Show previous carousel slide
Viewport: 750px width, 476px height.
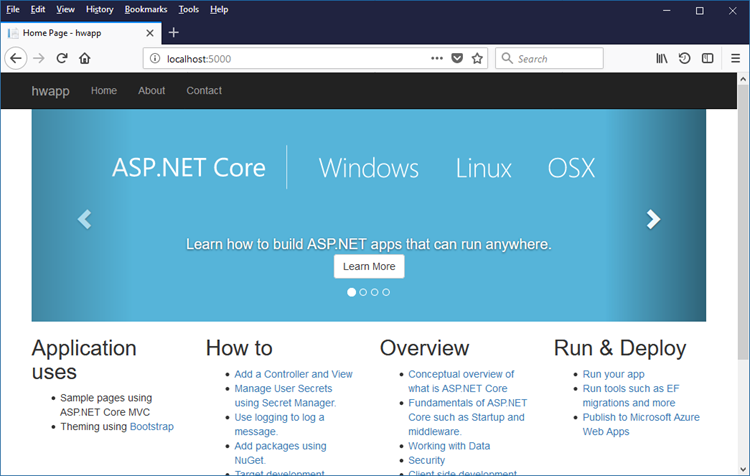[x=85, y=220]
